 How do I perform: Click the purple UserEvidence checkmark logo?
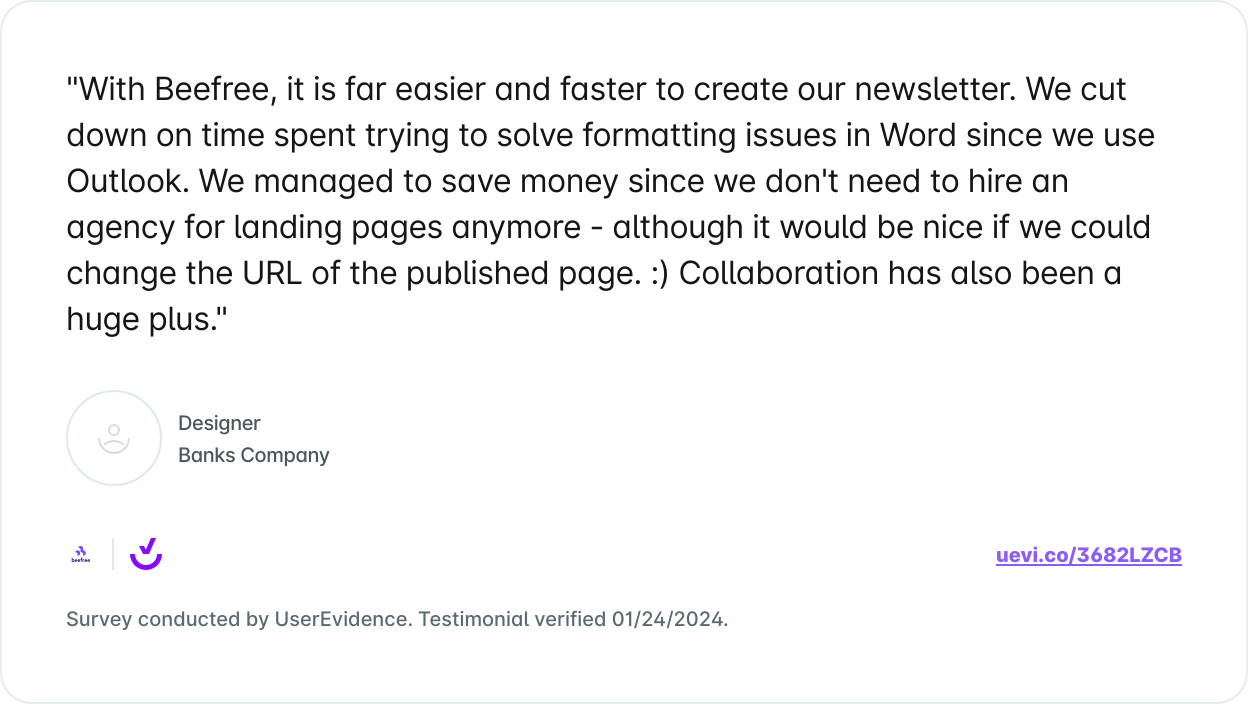pos(146,553)
